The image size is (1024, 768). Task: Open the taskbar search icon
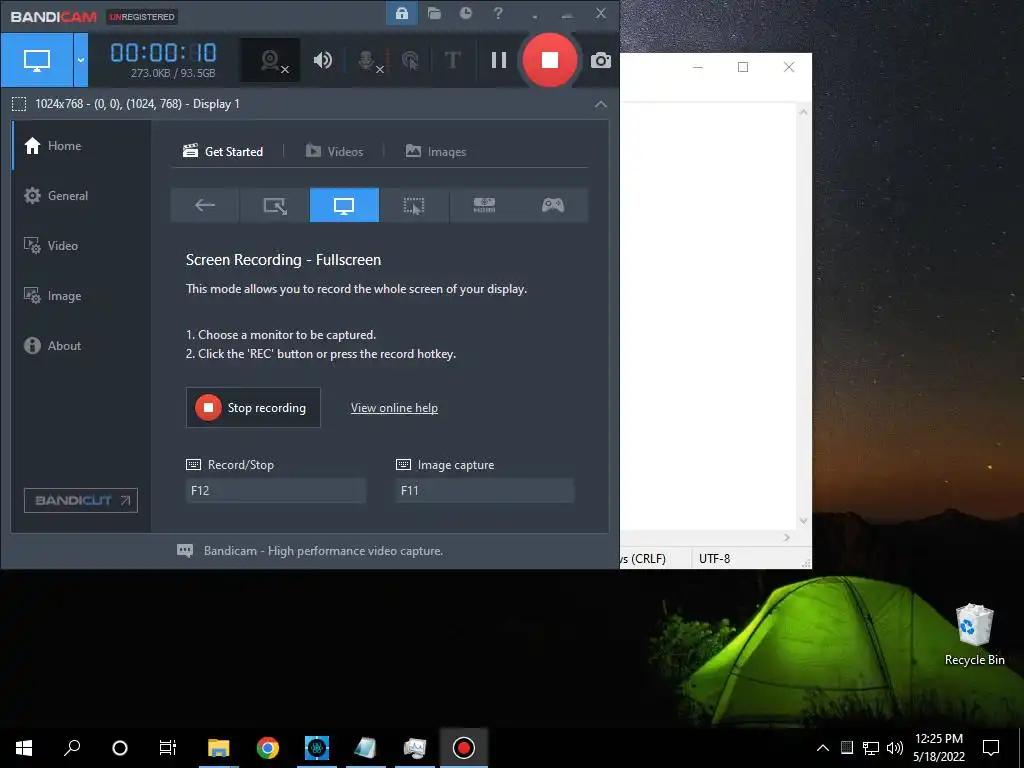[x=72, y=748]
